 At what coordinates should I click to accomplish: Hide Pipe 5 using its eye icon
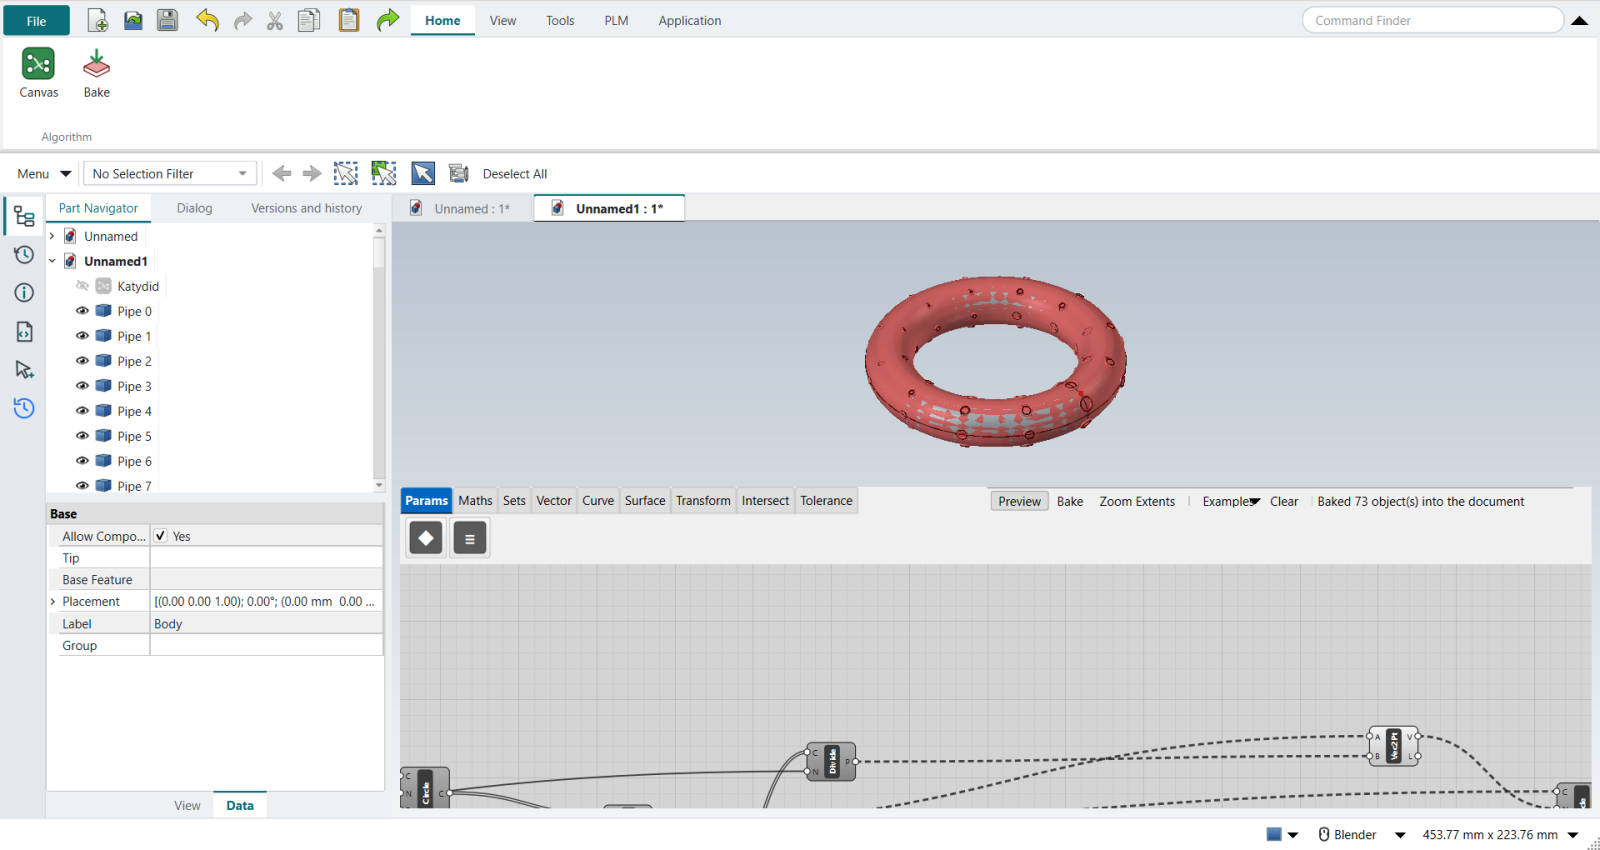(x=82, y=436)
